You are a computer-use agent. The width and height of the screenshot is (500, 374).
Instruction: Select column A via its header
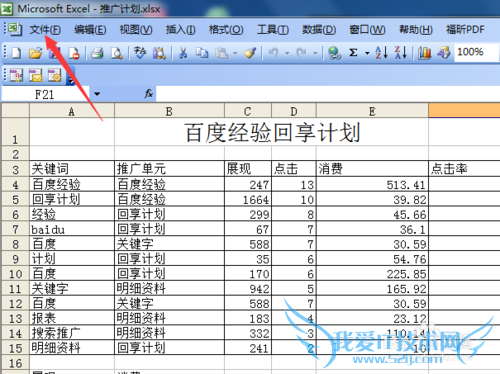point(72,111)
